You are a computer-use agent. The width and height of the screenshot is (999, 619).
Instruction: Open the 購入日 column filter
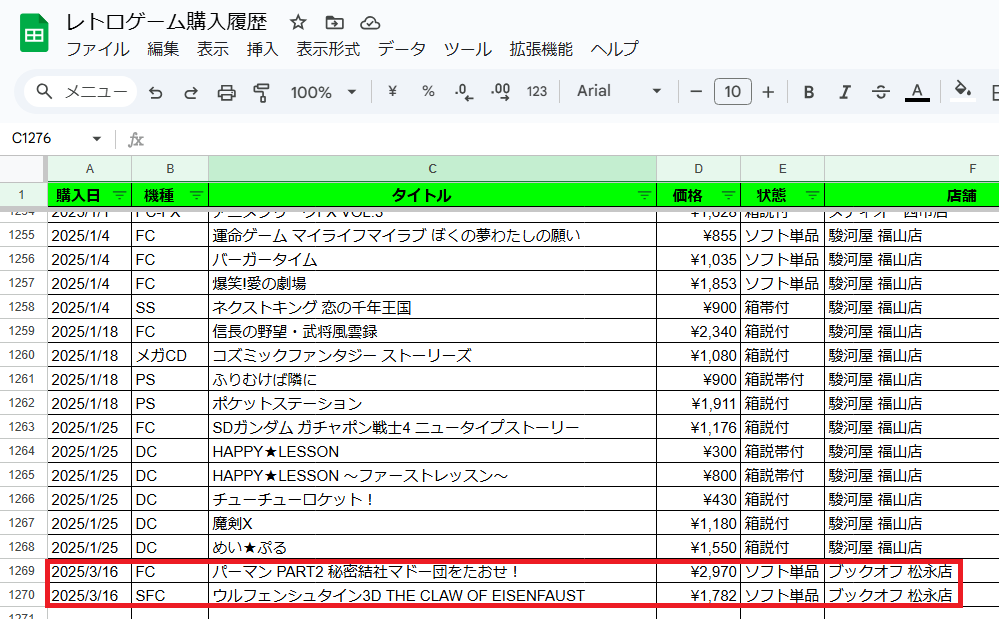click(120, 196)
